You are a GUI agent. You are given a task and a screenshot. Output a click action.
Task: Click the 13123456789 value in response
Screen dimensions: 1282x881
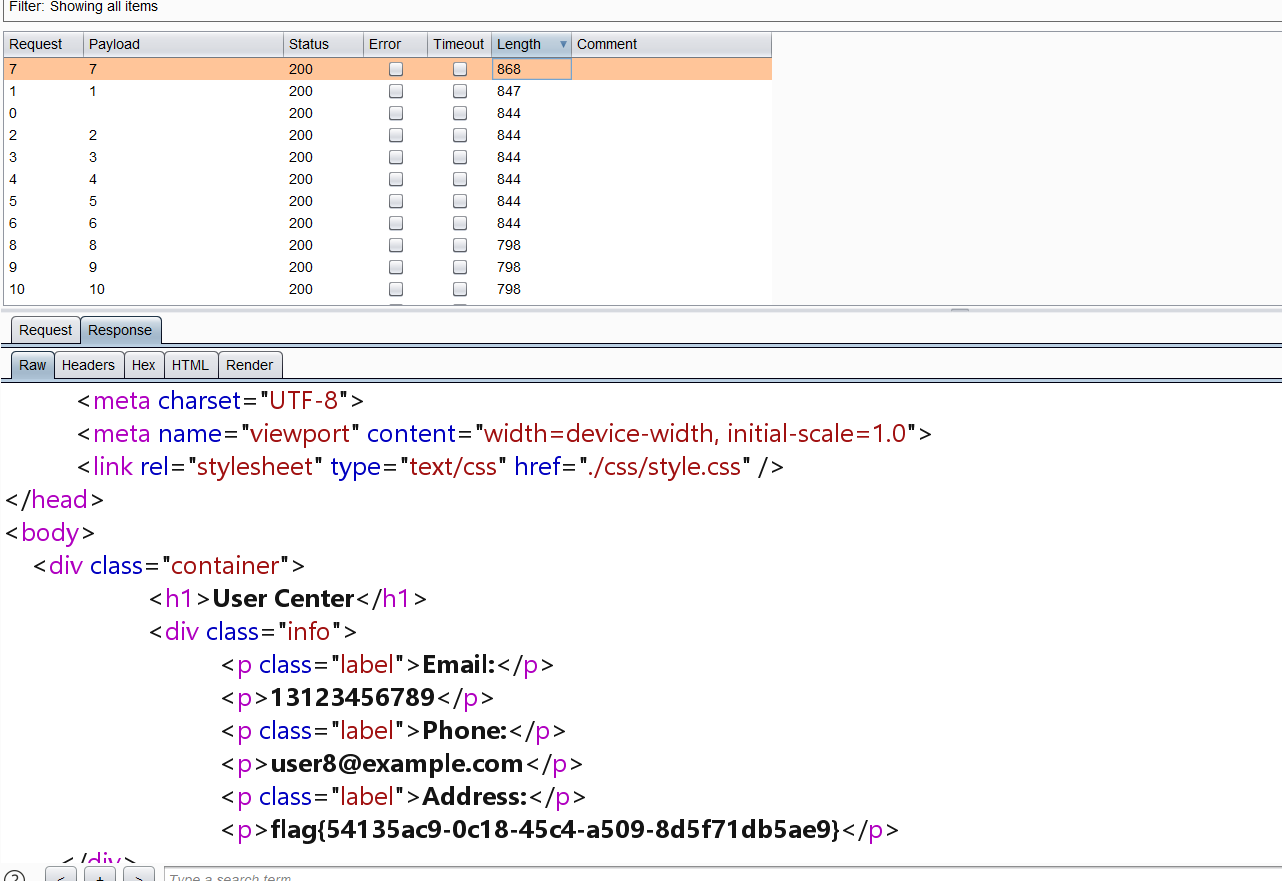(352, 697)
